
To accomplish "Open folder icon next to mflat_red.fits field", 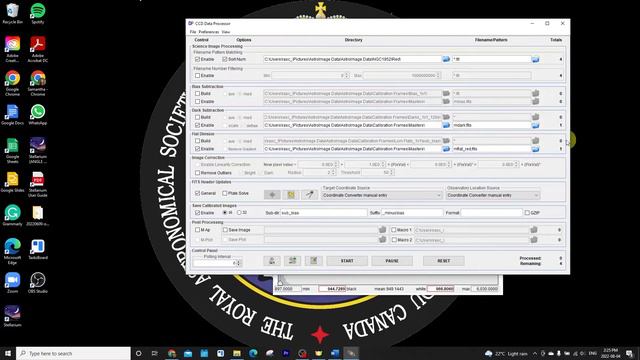I will [x=535, y=149].
